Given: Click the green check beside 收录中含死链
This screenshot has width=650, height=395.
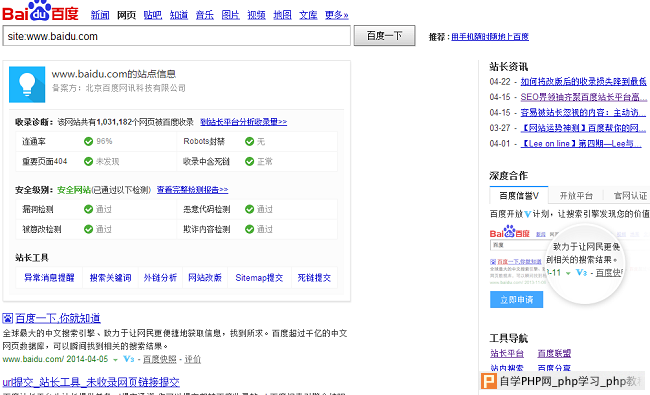Looking at the screenshot, I should 249,161.
